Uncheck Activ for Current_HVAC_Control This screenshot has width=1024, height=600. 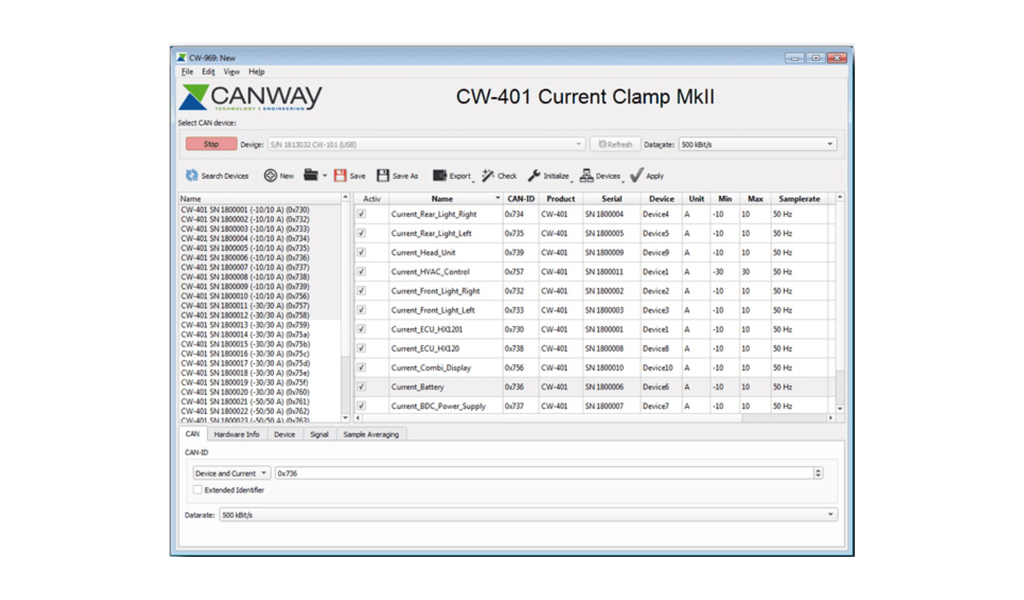361,272
